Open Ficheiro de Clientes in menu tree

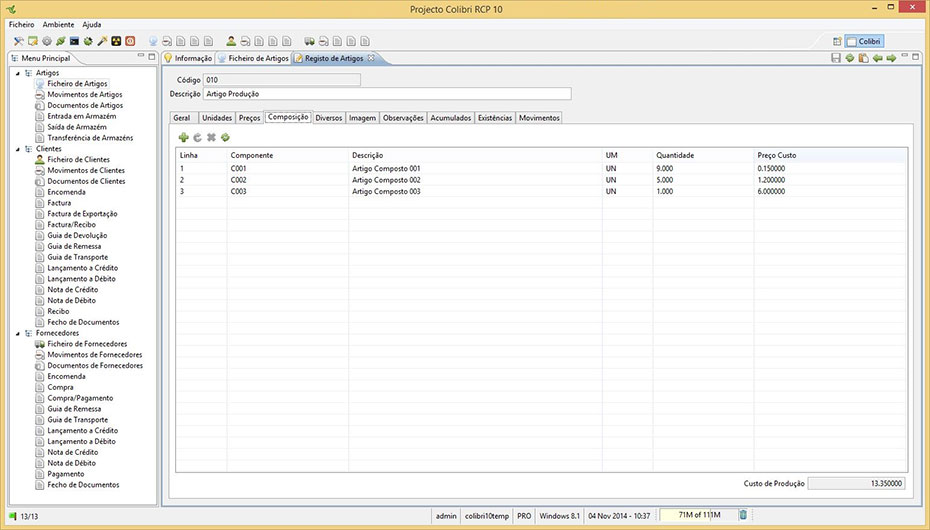(x=78, y=160)
